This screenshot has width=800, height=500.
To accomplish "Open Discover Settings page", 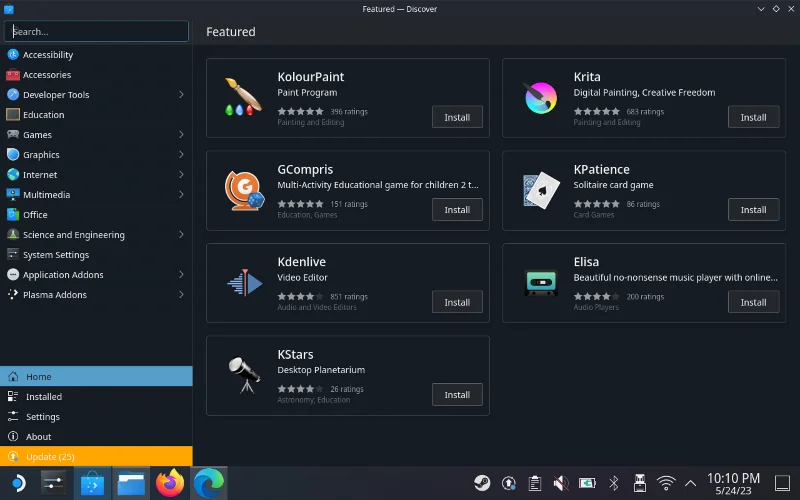I will pyautogui.click(x=96, y=416).
